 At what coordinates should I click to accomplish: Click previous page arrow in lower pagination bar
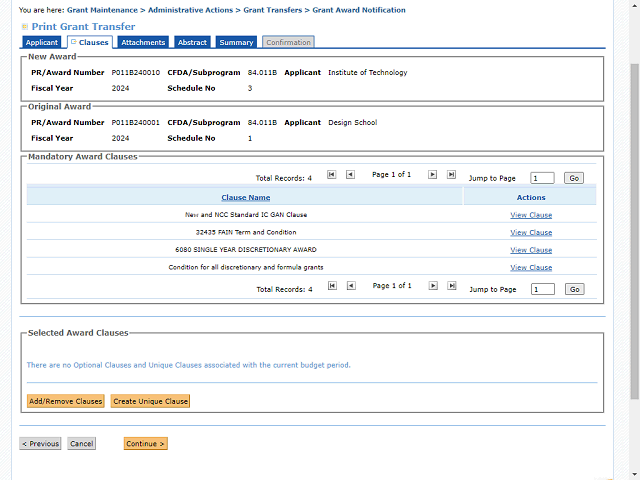click(x=350, y=286)
